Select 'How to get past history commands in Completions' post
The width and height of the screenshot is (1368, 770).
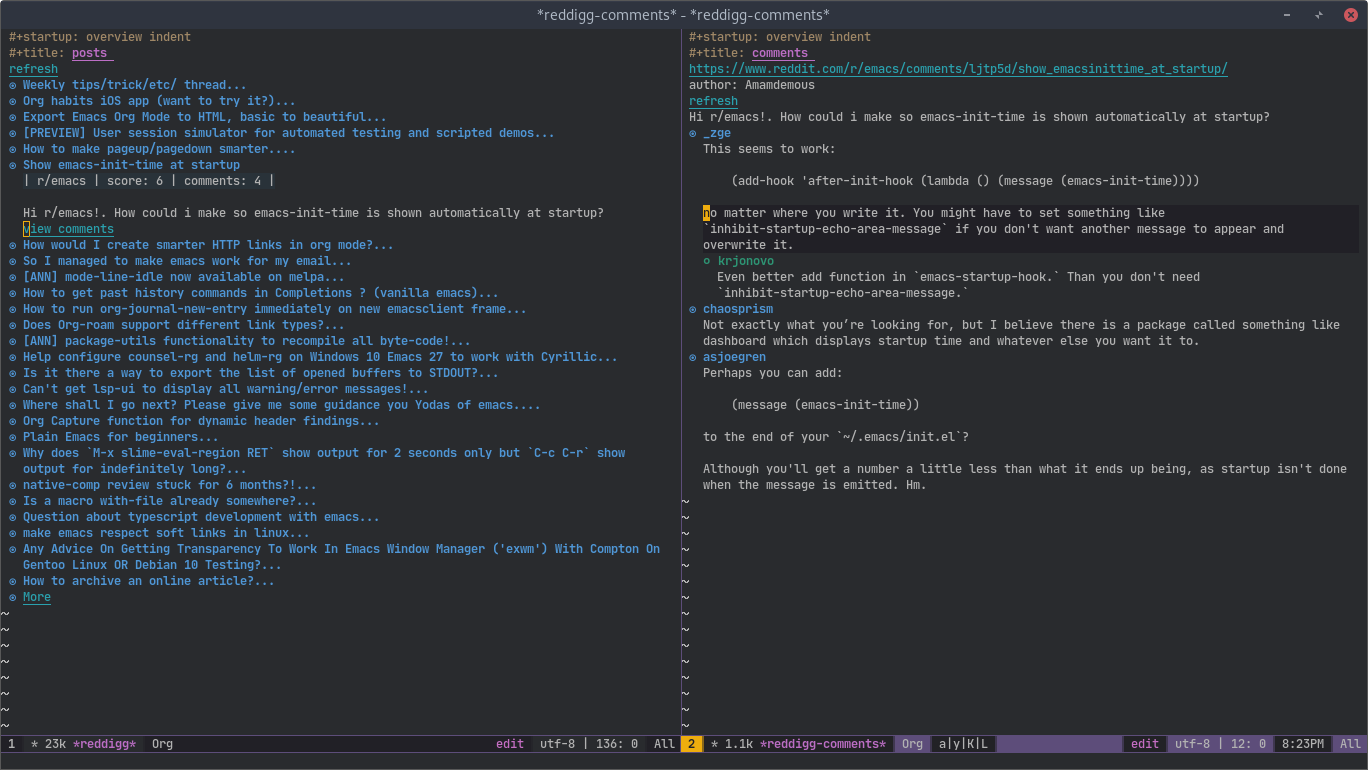[261, 293]
